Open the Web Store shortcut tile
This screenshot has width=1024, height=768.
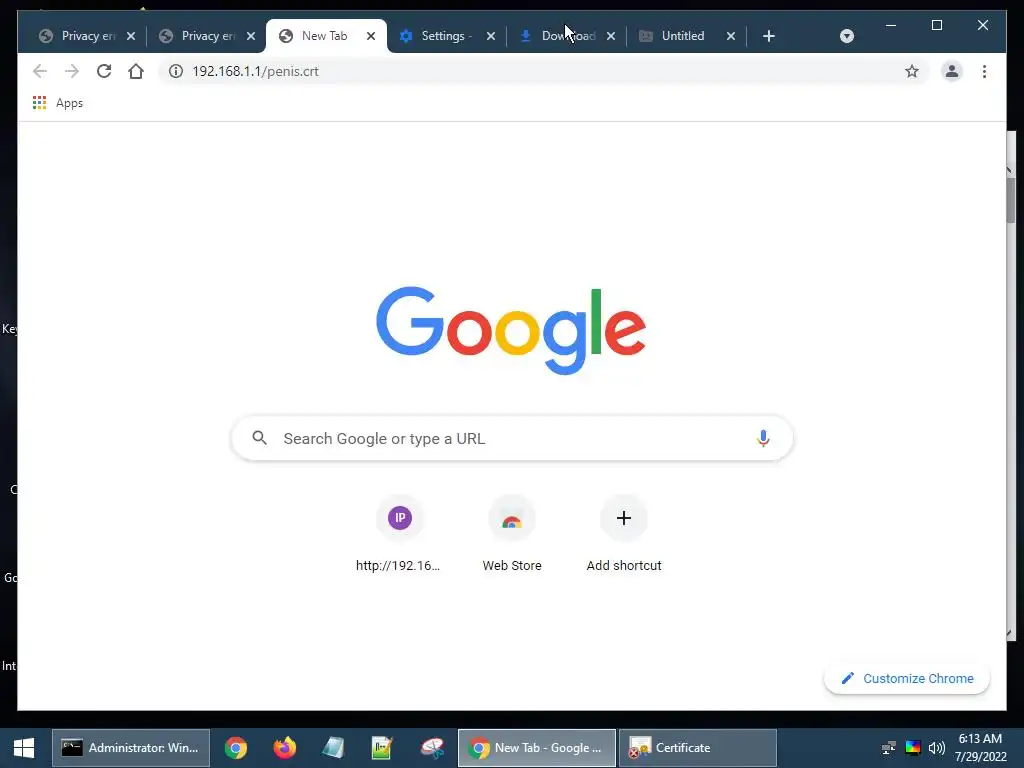click(512, 534)
